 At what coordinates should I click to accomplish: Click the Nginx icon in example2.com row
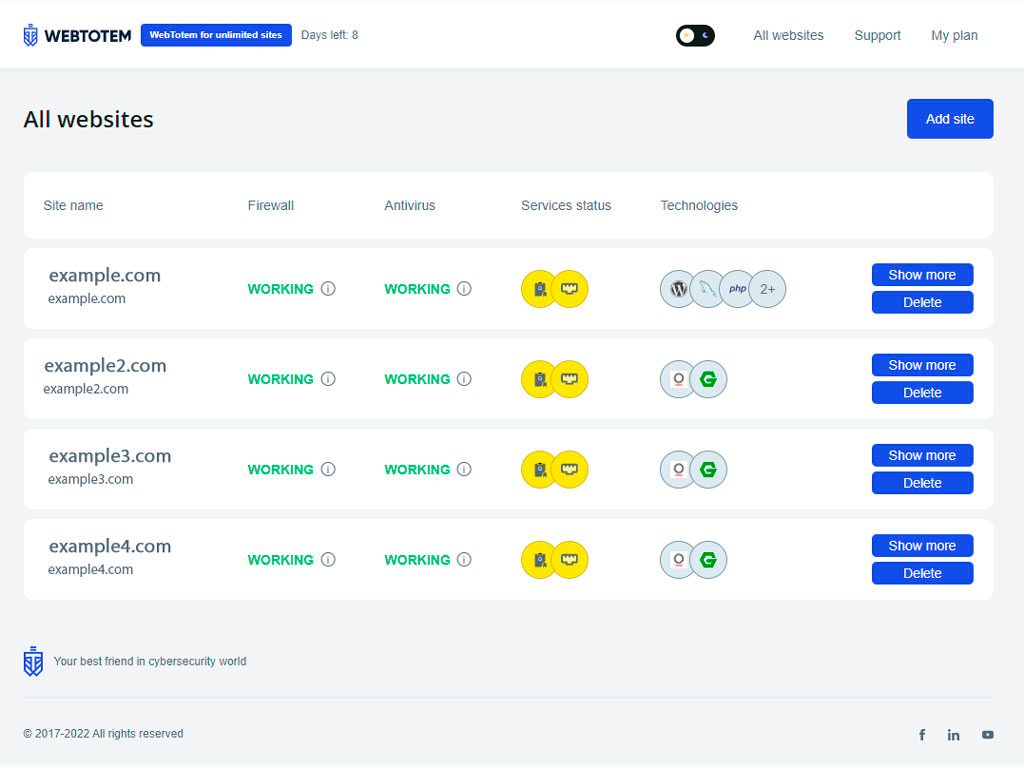point(709,379)
